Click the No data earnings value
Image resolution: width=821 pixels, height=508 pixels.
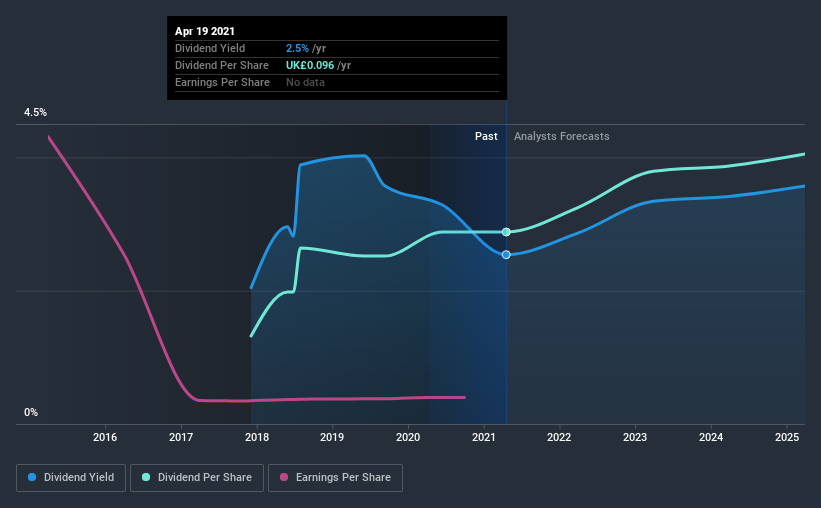pyautogui.click(x=305, y=82)
